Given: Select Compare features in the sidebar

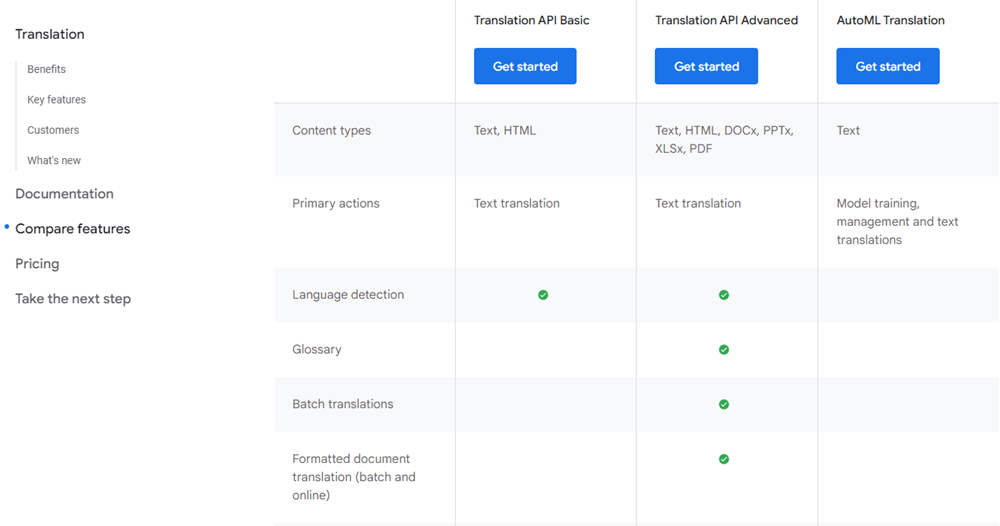Looking at the screenshot, I should (73, 229).
